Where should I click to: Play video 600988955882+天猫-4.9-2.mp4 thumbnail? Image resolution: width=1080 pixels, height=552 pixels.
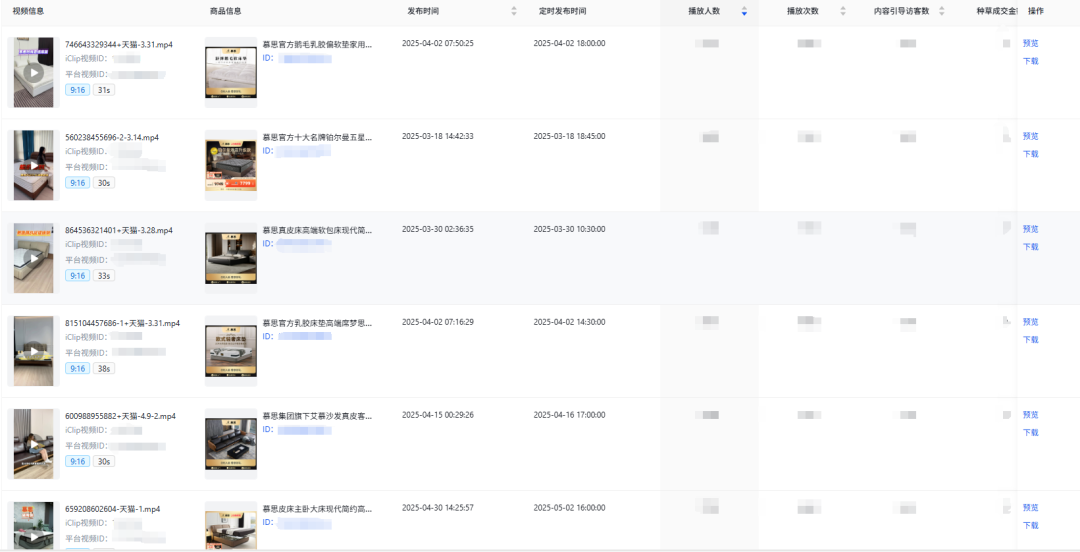(34, 444)
